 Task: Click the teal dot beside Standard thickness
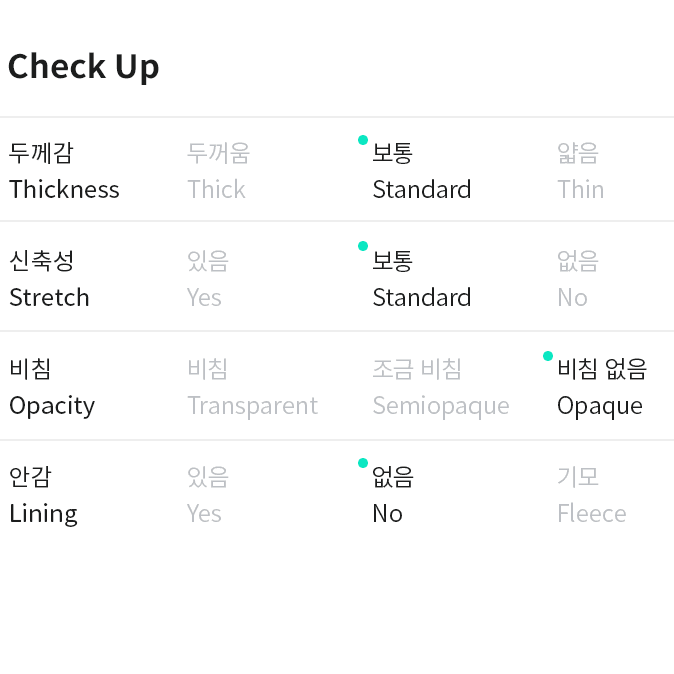[x=363, y=140]
